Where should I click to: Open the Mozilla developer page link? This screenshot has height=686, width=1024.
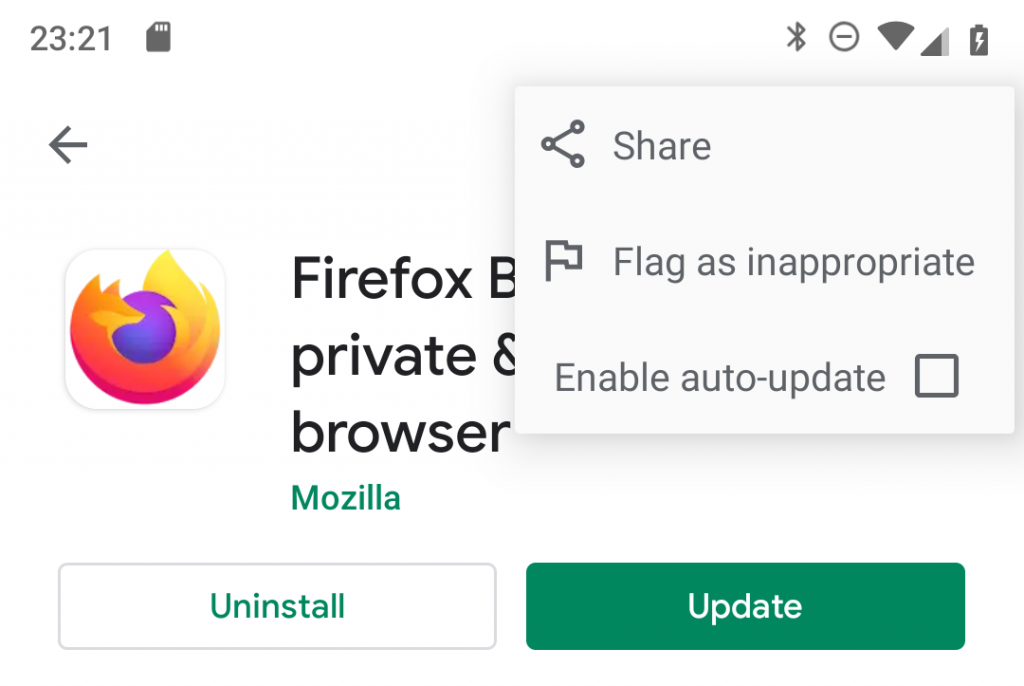point(345,498)
